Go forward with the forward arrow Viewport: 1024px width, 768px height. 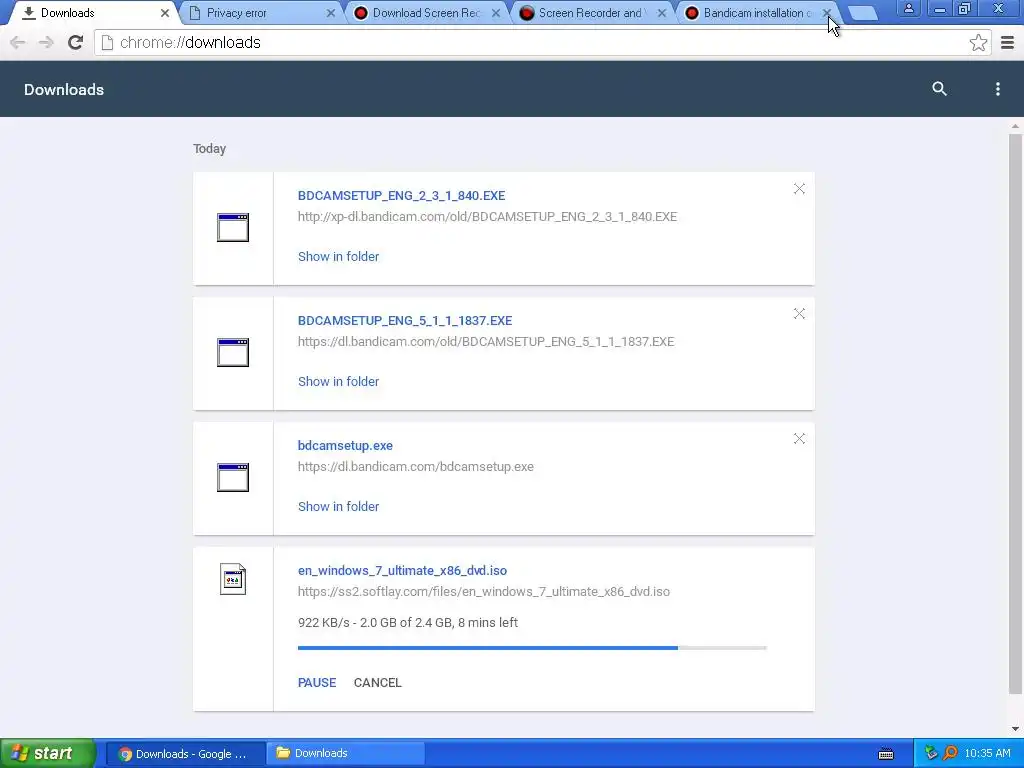pos(46,42)
